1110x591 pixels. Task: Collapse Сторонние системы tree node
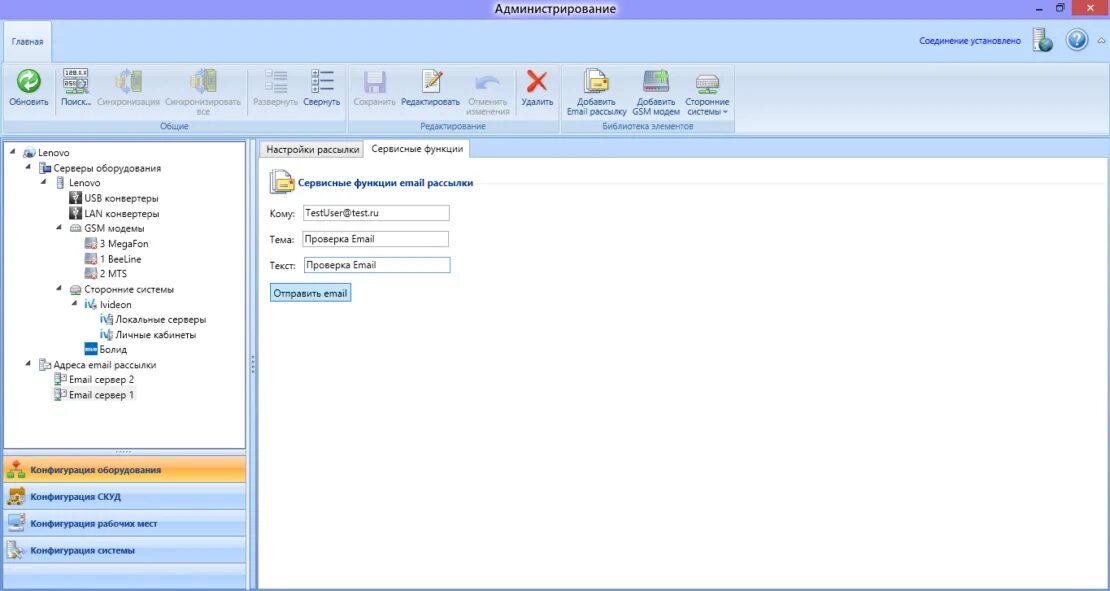pyautogui.click(x=59, y=289)
